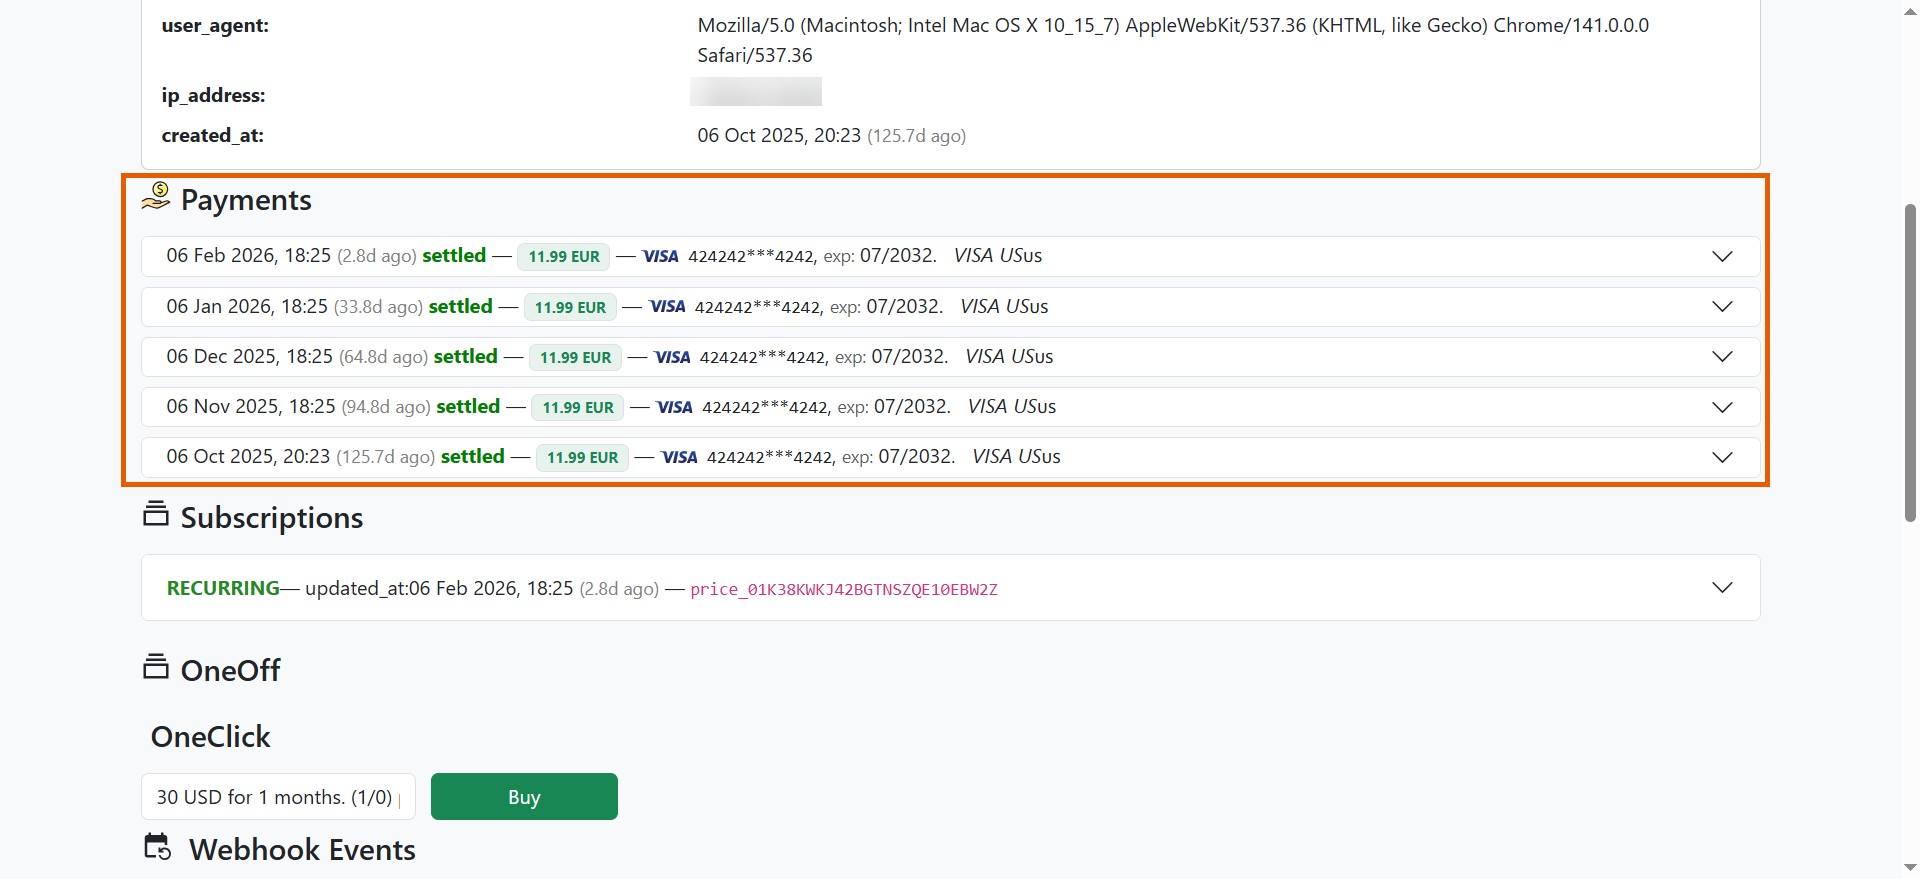Click the Payments section heading
Screen dimensions: 1920x879
(x=246, y=200)
